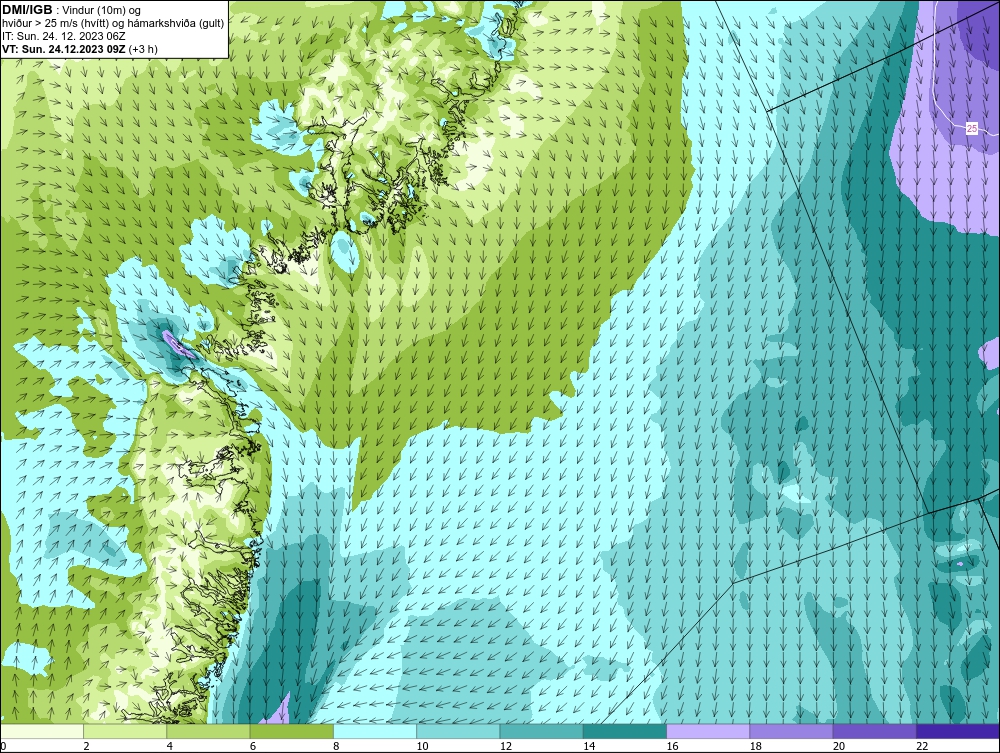Click the legend scale number '22'
The height and width of the screenshot is (753, 1000).
pyautogui.click(x=922, y=747)
